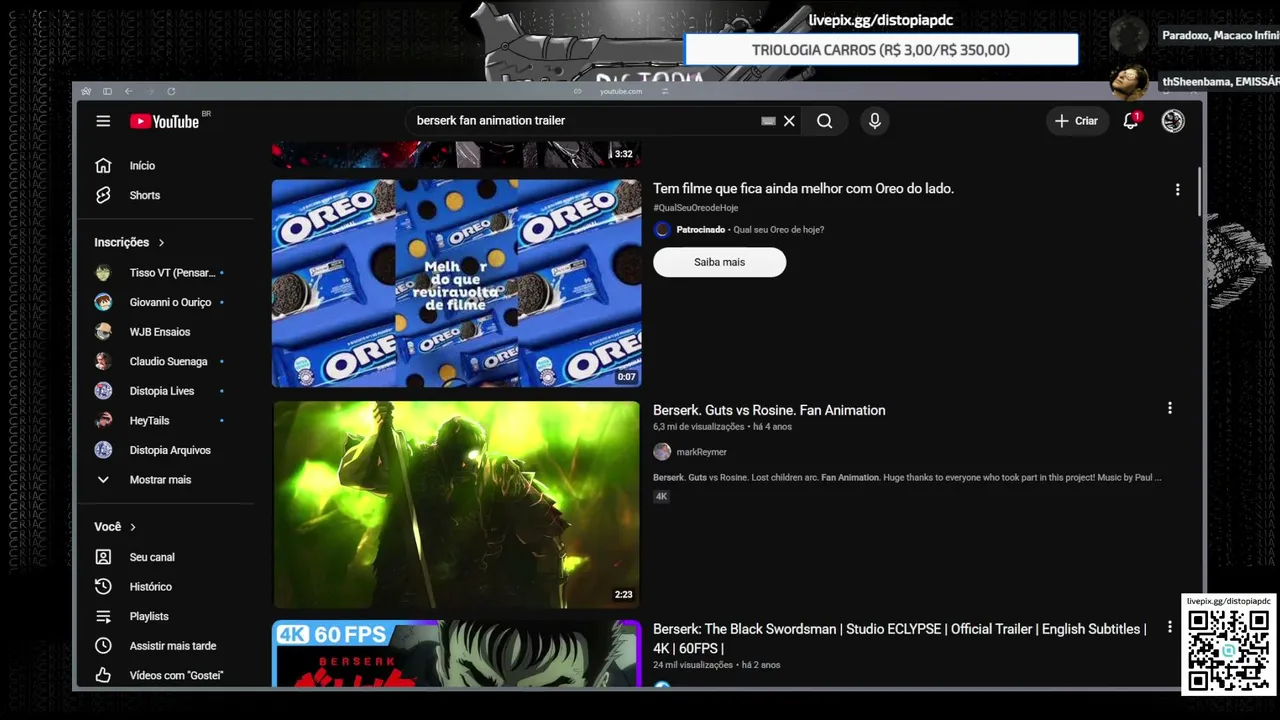1280x720 pixels.
Task: Click Distopia Lives channel avatar
Action: (103, 391)
